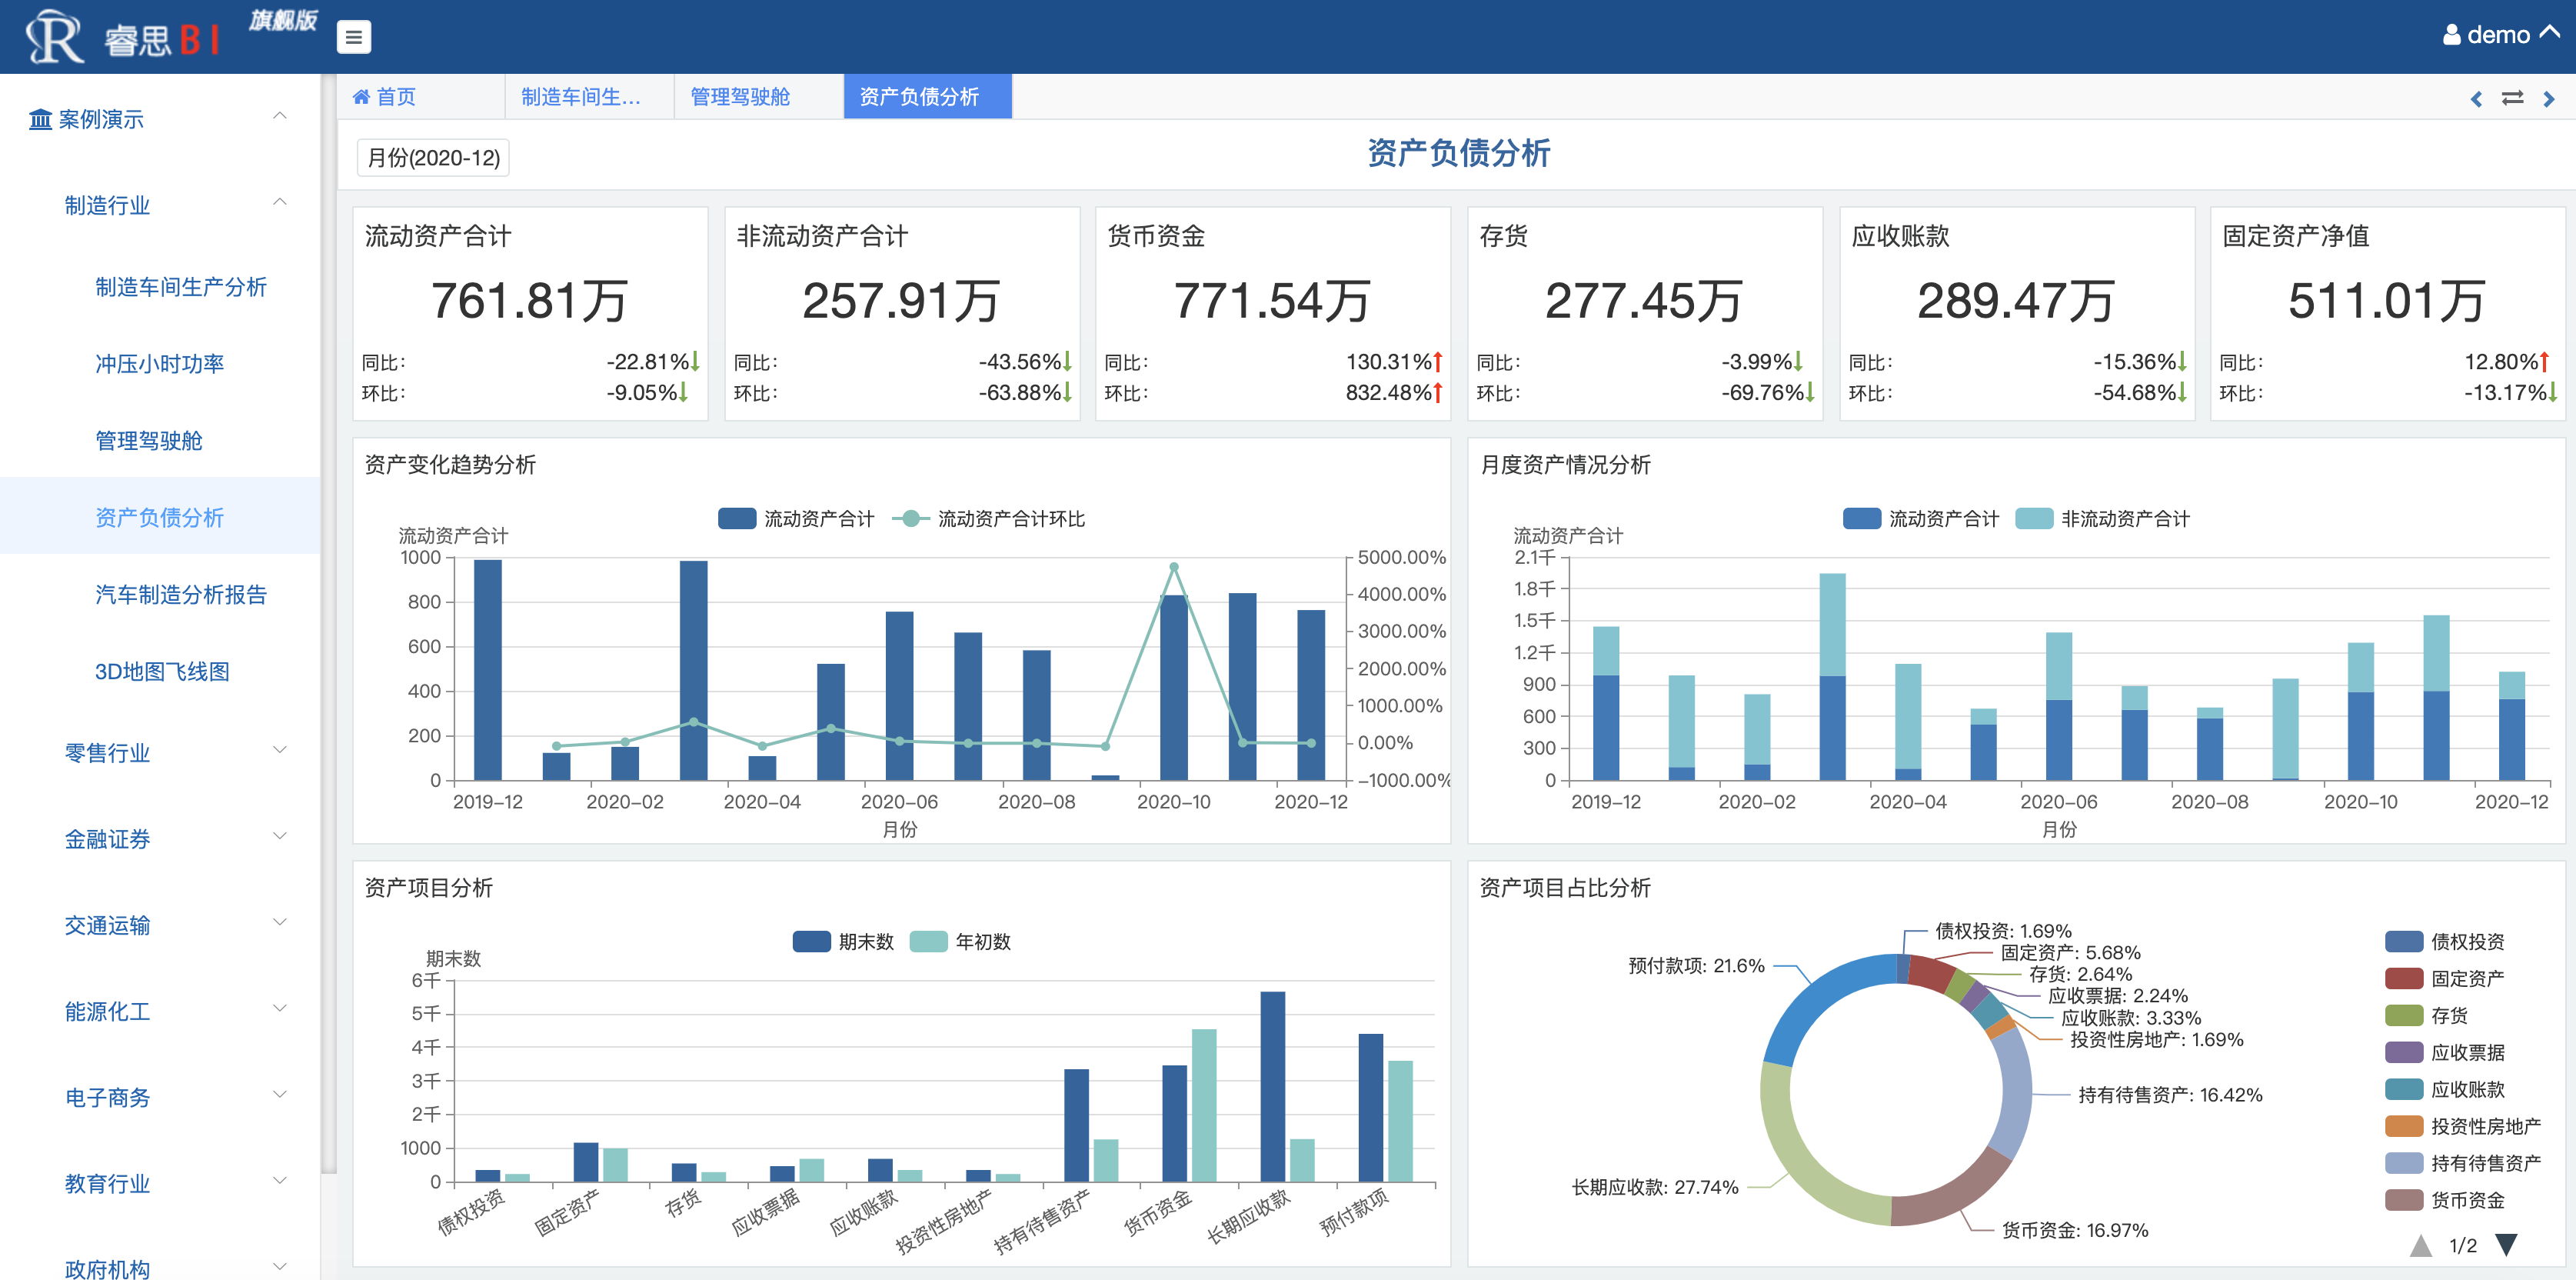
Task: Toggle 流动资产合计 legend in monthly chart
Action: [1921, 519]
